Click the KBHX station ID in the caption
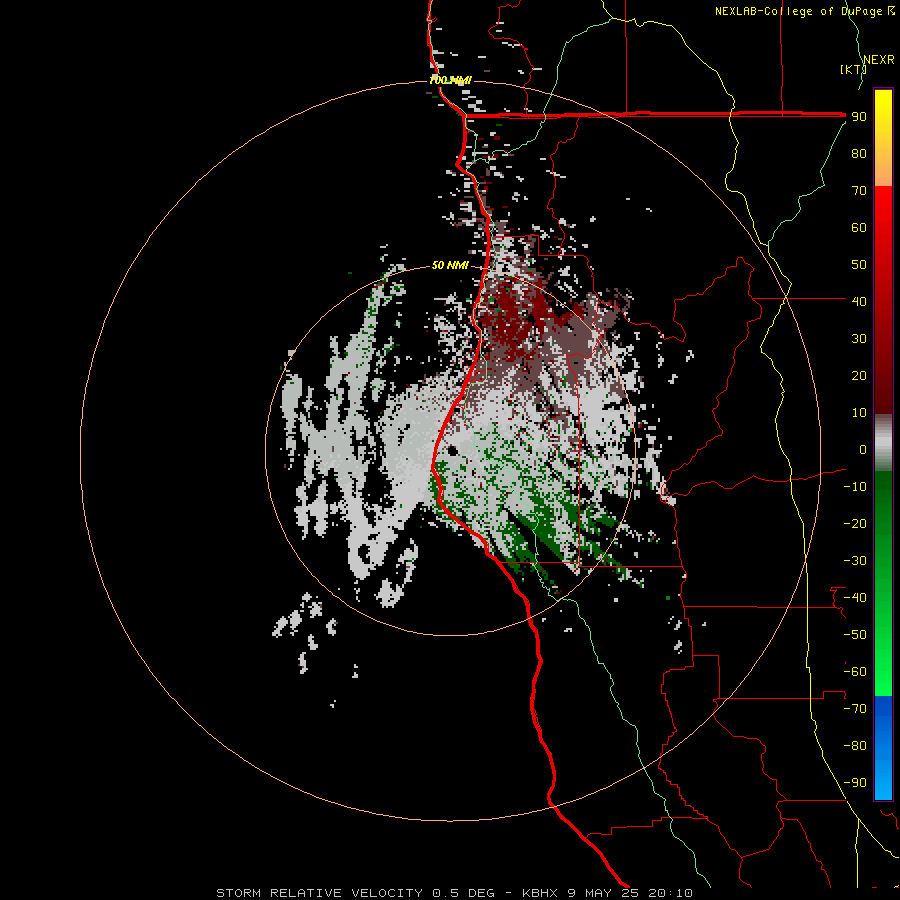 tap(540, 893)
